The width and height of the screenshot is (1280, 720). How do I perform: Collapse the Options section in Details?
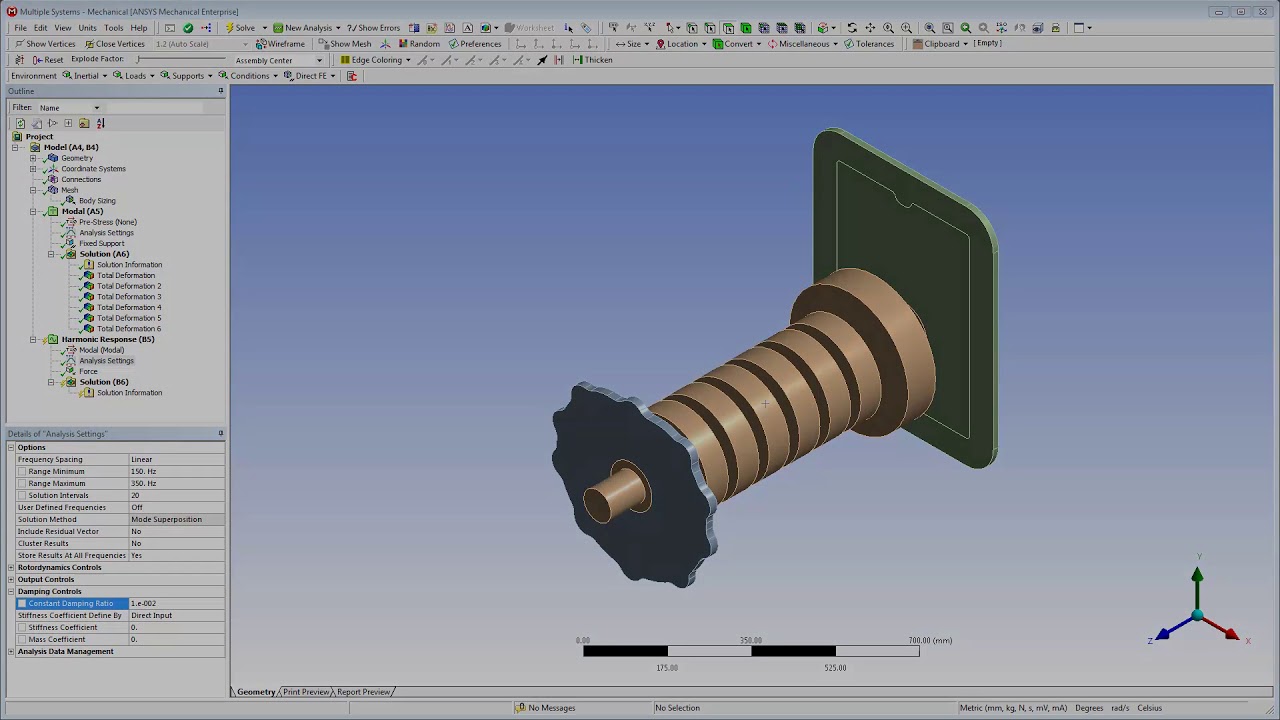point(11,448)
